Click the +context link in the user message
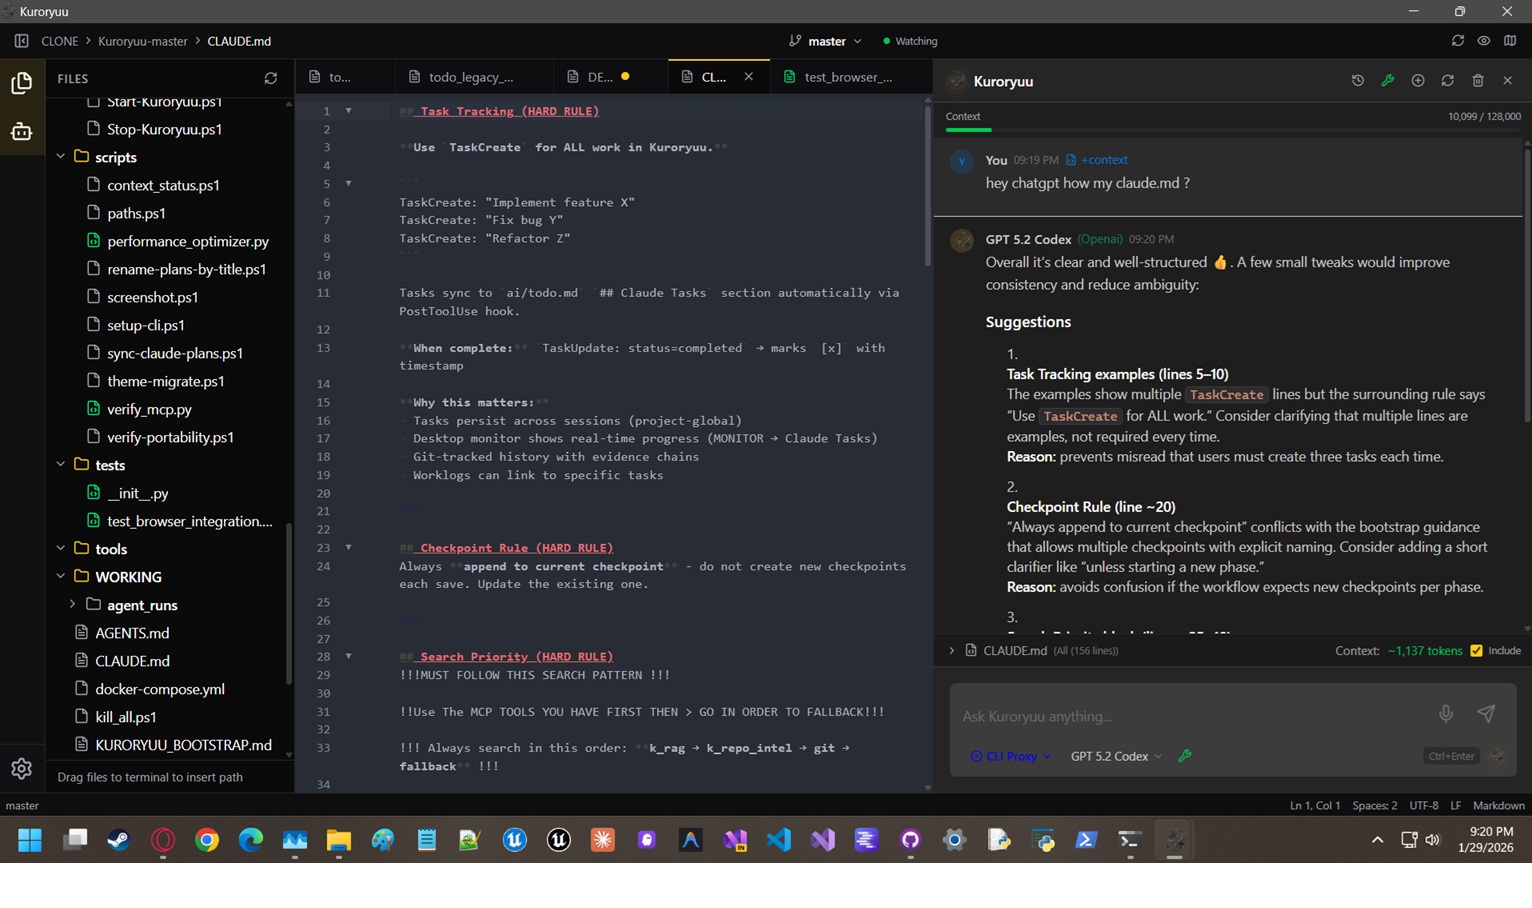This screenshot has width=1532, height=908. (x=1103, y=160)
